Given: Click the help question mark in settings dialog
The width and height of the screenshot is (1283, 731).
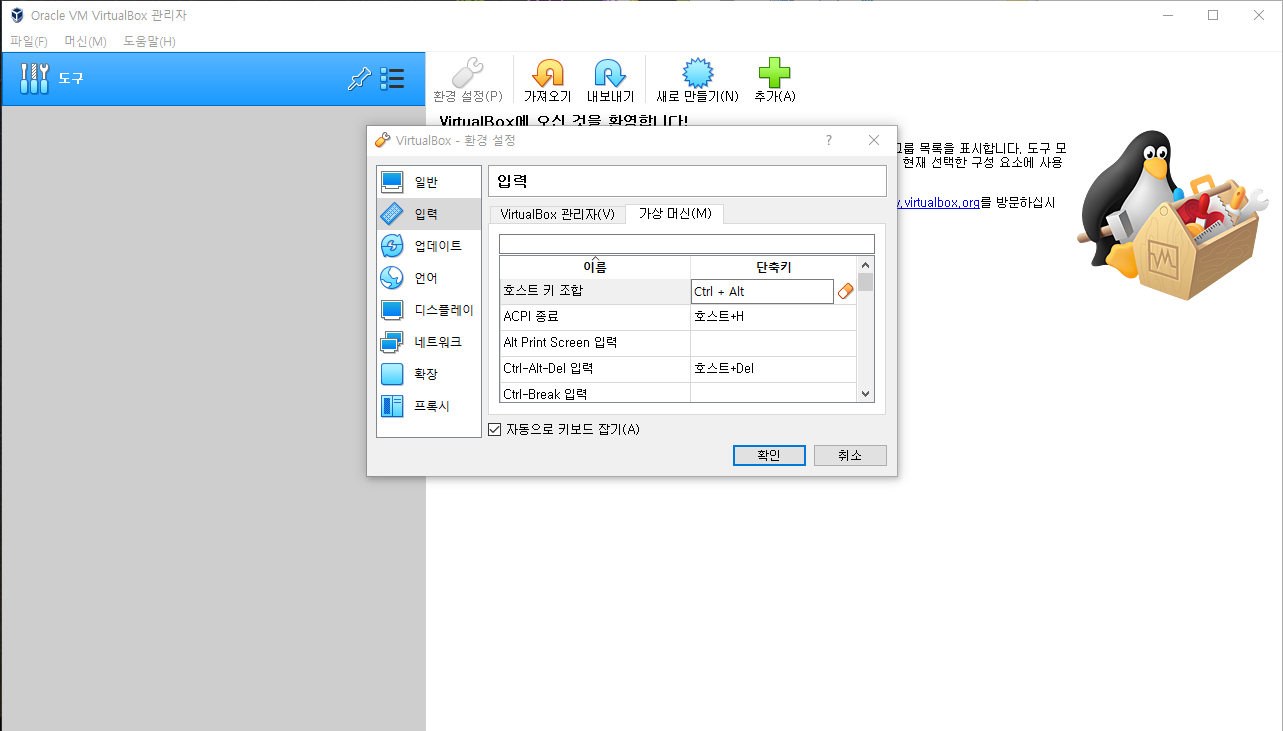Looking at the screenshot, I should (x=828, y=140).
